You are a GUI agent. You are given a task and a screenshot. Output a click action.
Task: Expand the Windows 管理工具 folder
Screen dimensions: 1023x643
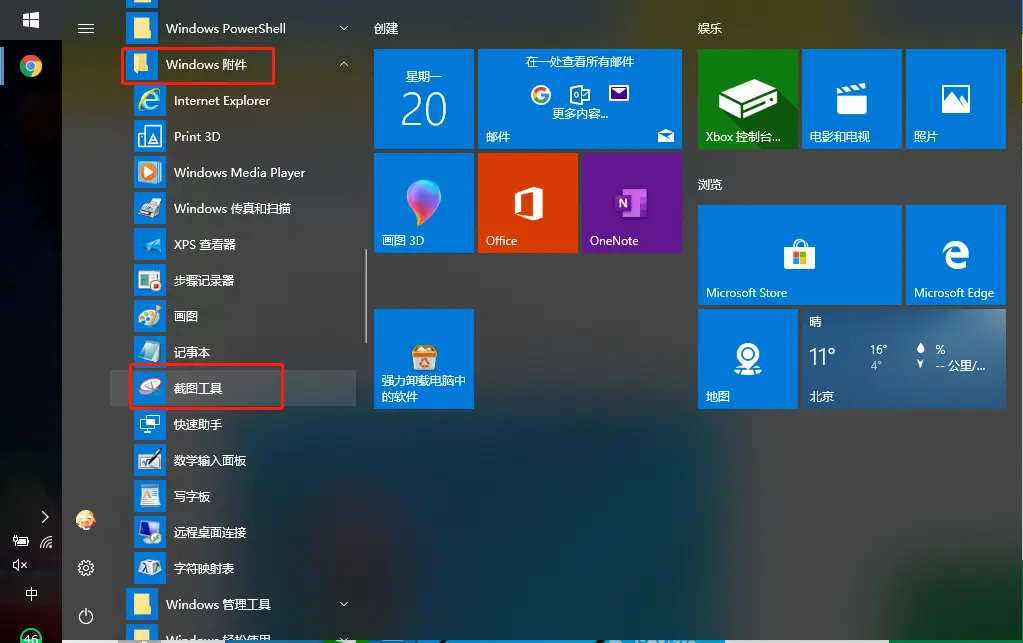click(x=344, y=604)
